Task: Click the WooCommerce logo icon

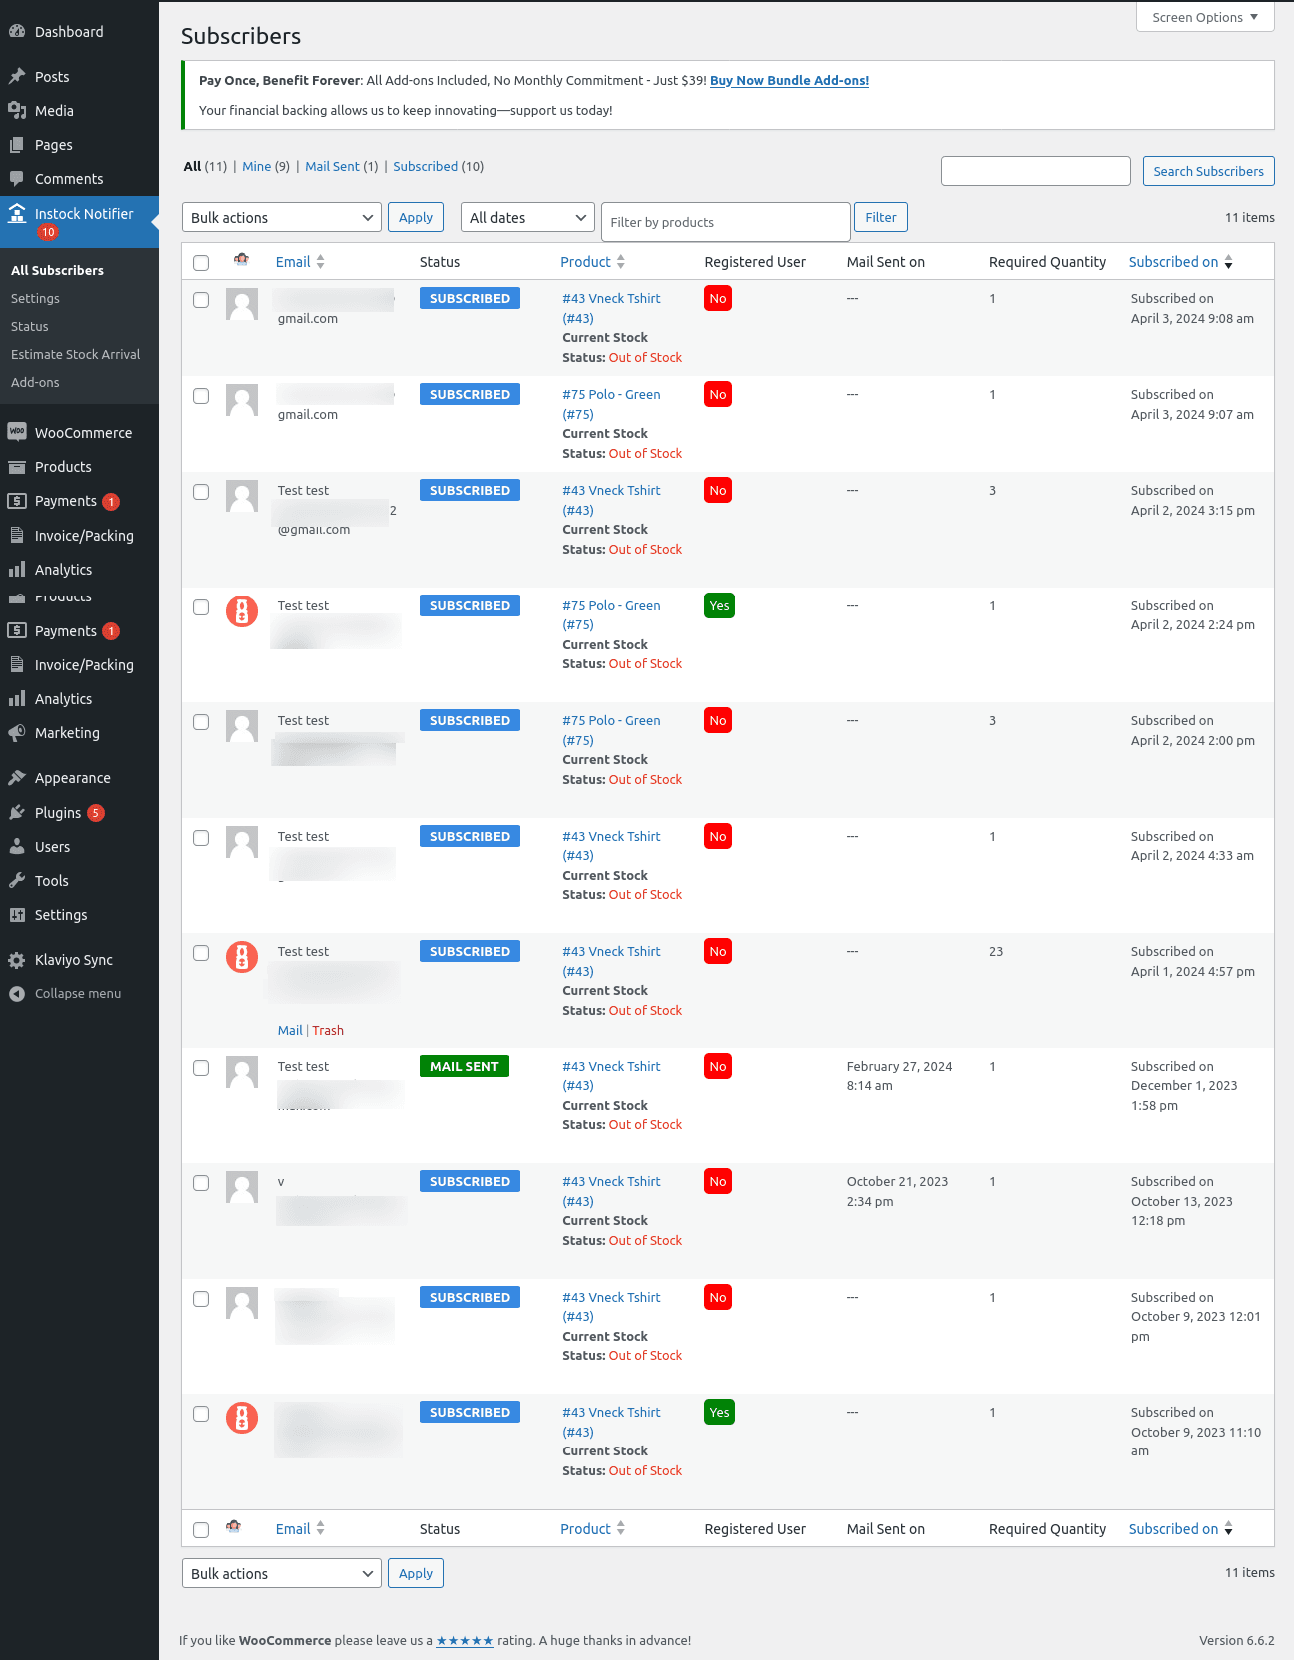Action: 17,432
